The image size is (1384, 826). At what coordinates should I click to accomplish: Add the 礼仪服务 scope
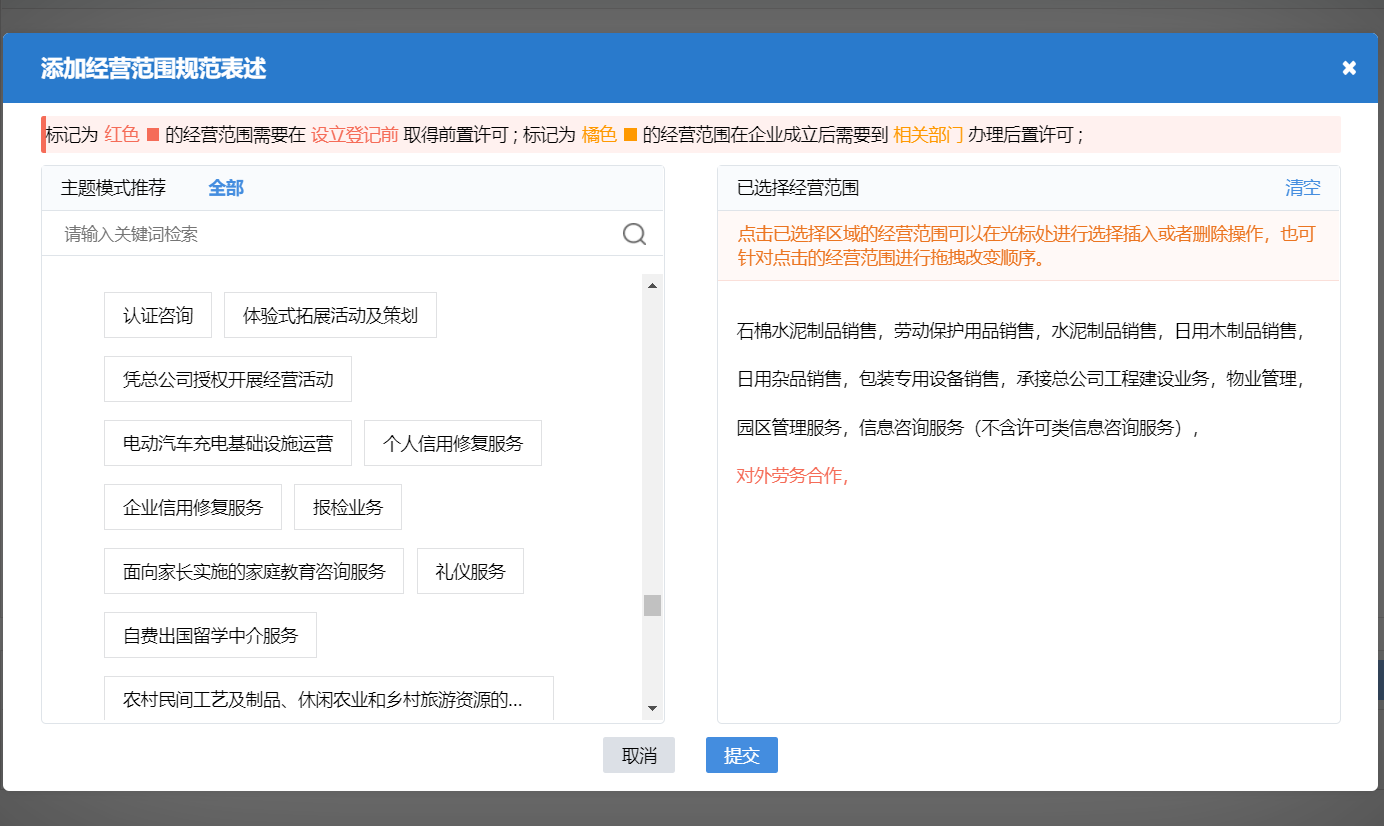click(470, 570)
